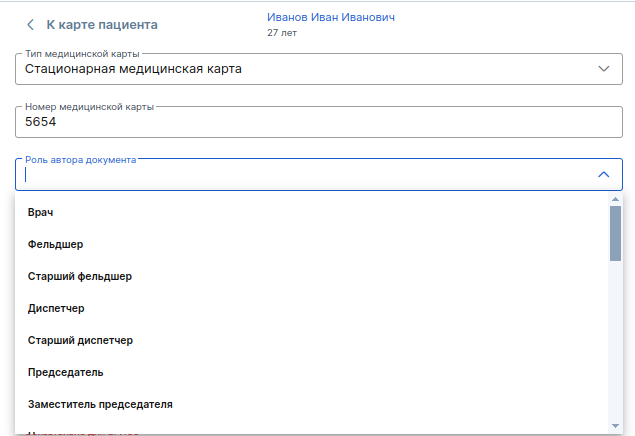Screen dimensions: 635x436
Task: Select the 'Председатель' role
Action: tap(65, 372)
